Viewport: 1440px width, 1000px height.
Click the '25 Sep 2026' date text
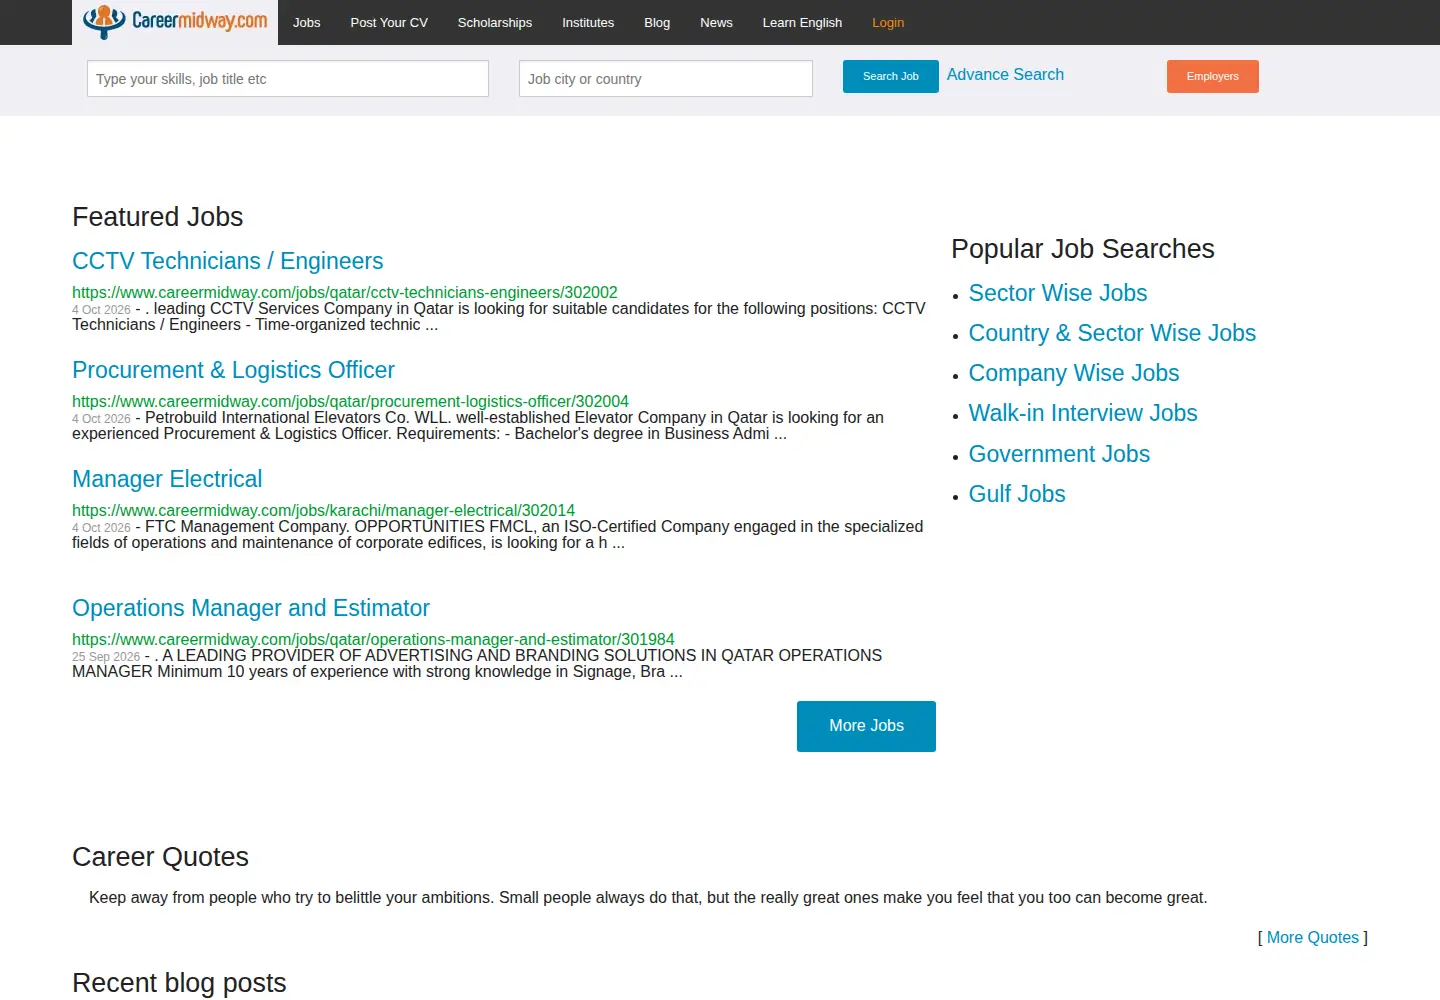pos(106,657)
